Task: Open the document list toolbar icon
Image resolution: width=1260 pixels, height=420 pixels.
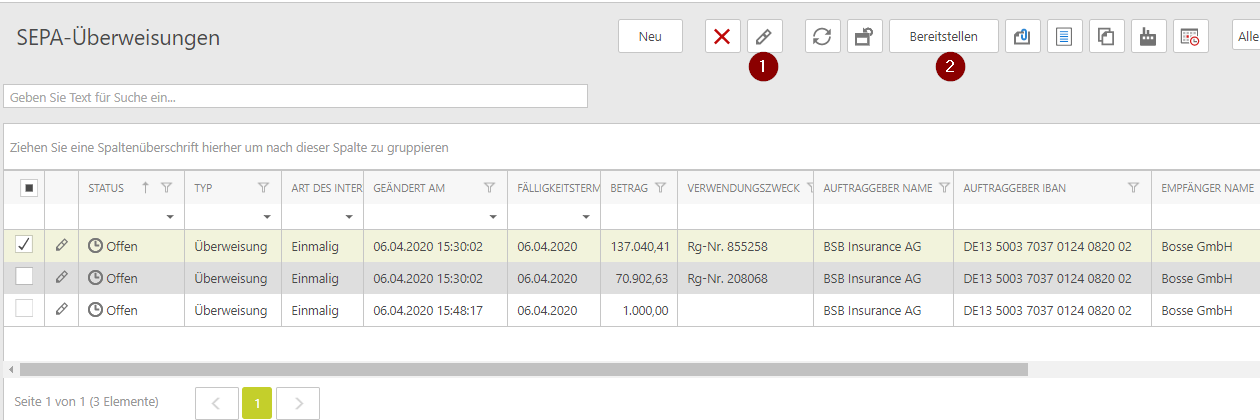Action: point(1064,37)
